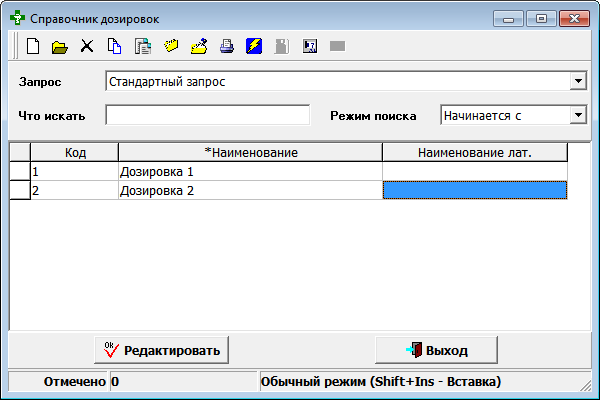Select the Дозировка 2 cell
600x400 pixels.
pyautogui.click(x=251, y=190)
